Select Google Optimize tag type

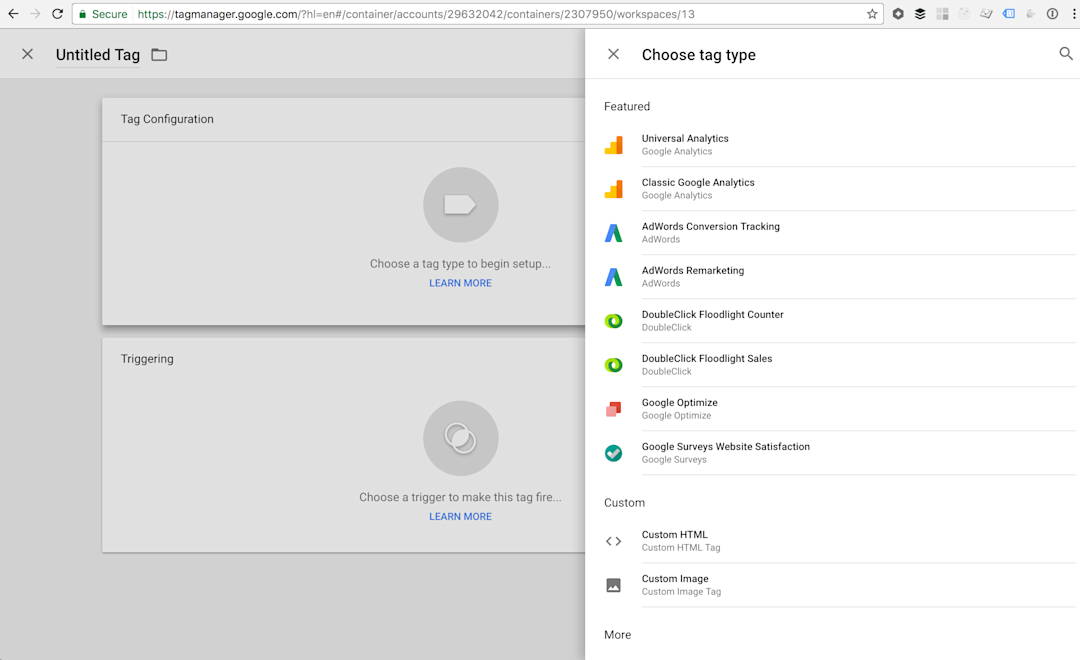pyautogui.click(x=840, y=409)
